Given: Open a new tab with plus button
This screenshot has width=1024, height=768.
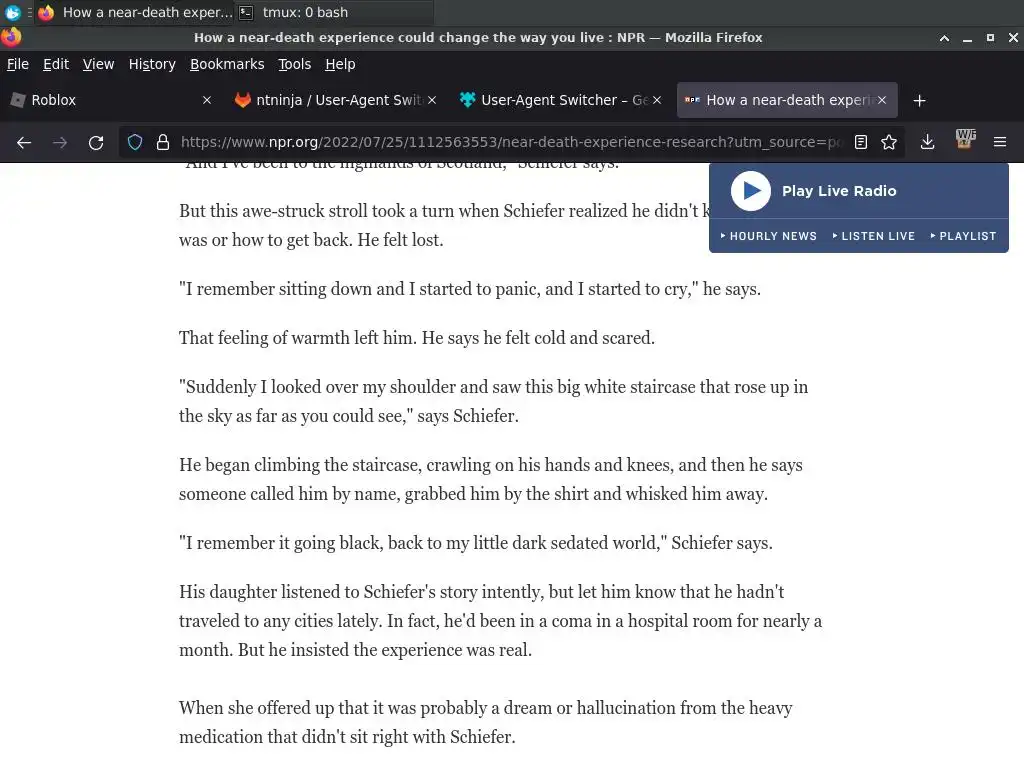Looking at the screenshot, I should click(x=920, y=101).
